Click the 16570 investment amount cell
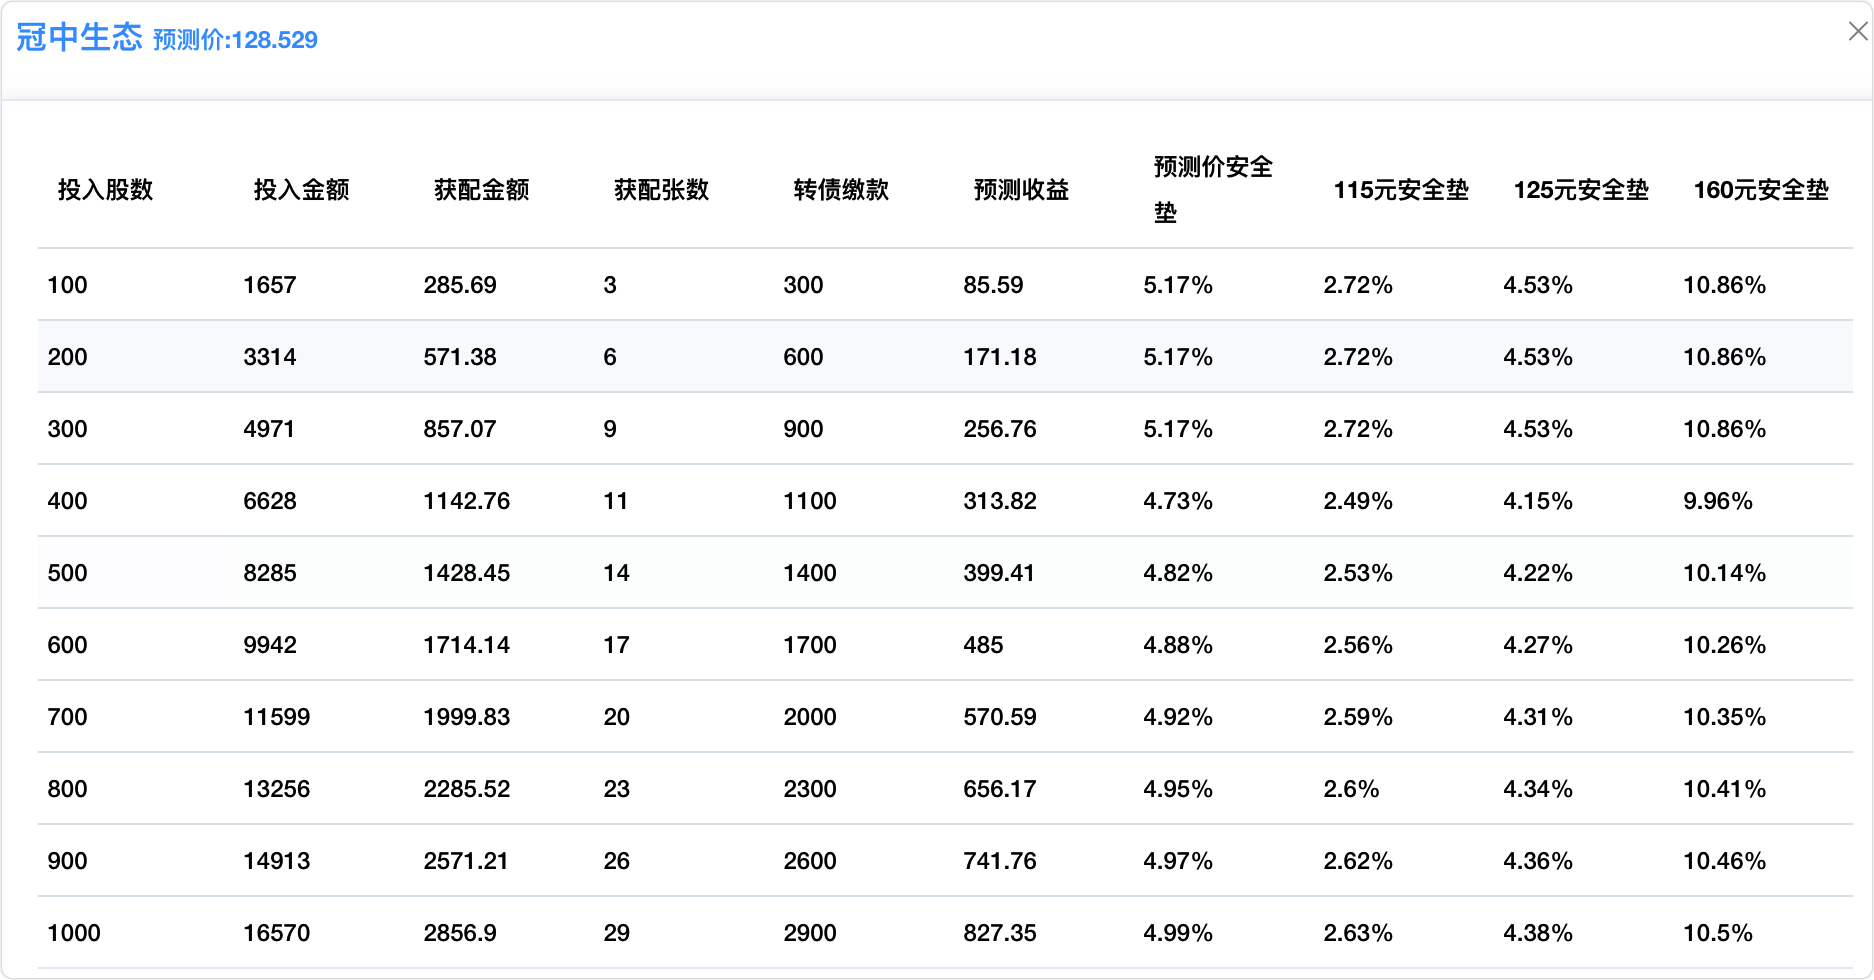This screenshot has width=1874, height=980. click(x=276, y=933)
